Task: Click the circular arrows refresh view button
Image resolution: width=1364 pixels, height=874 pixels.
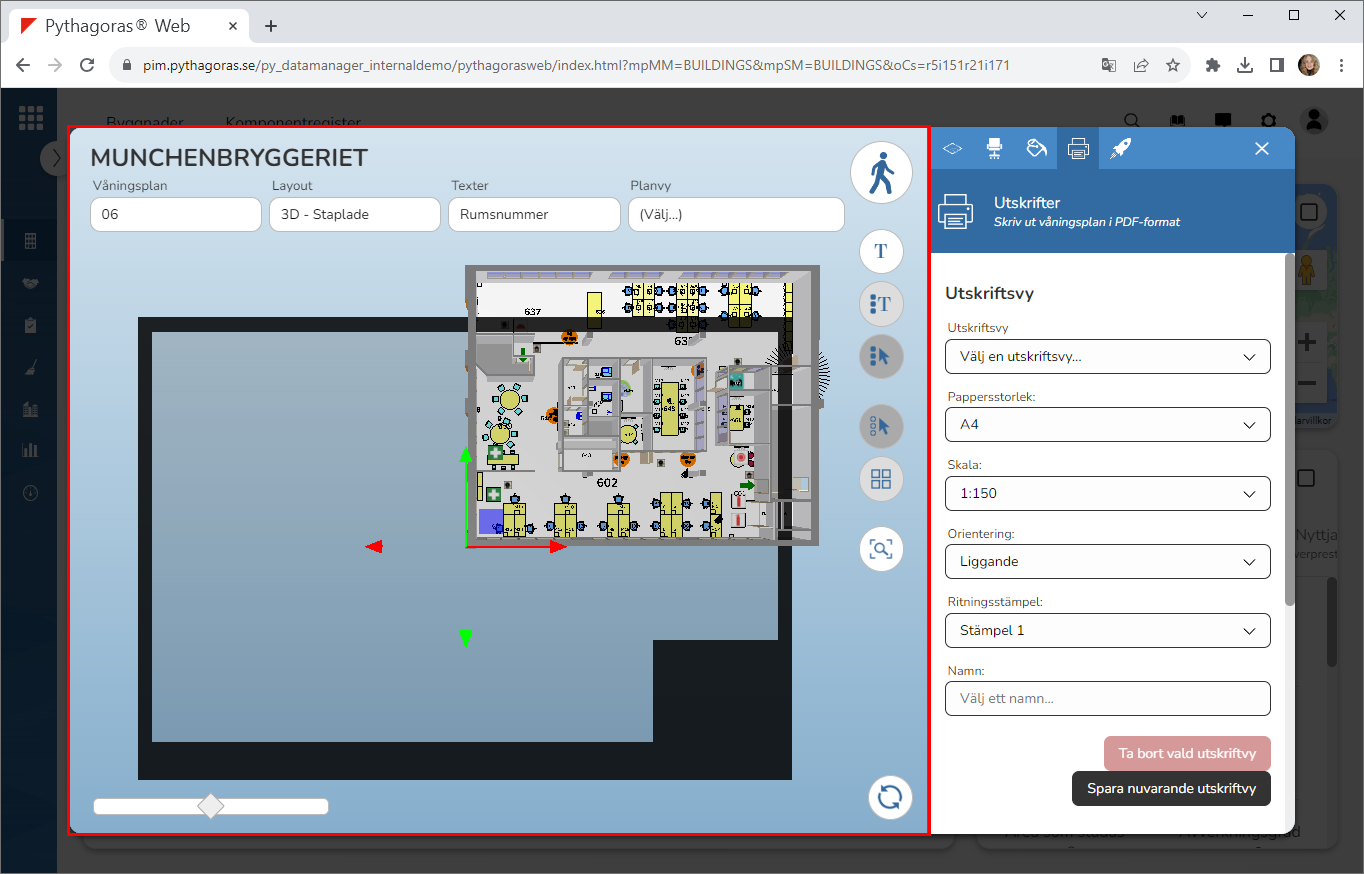Action: click(x=890, y=797)
